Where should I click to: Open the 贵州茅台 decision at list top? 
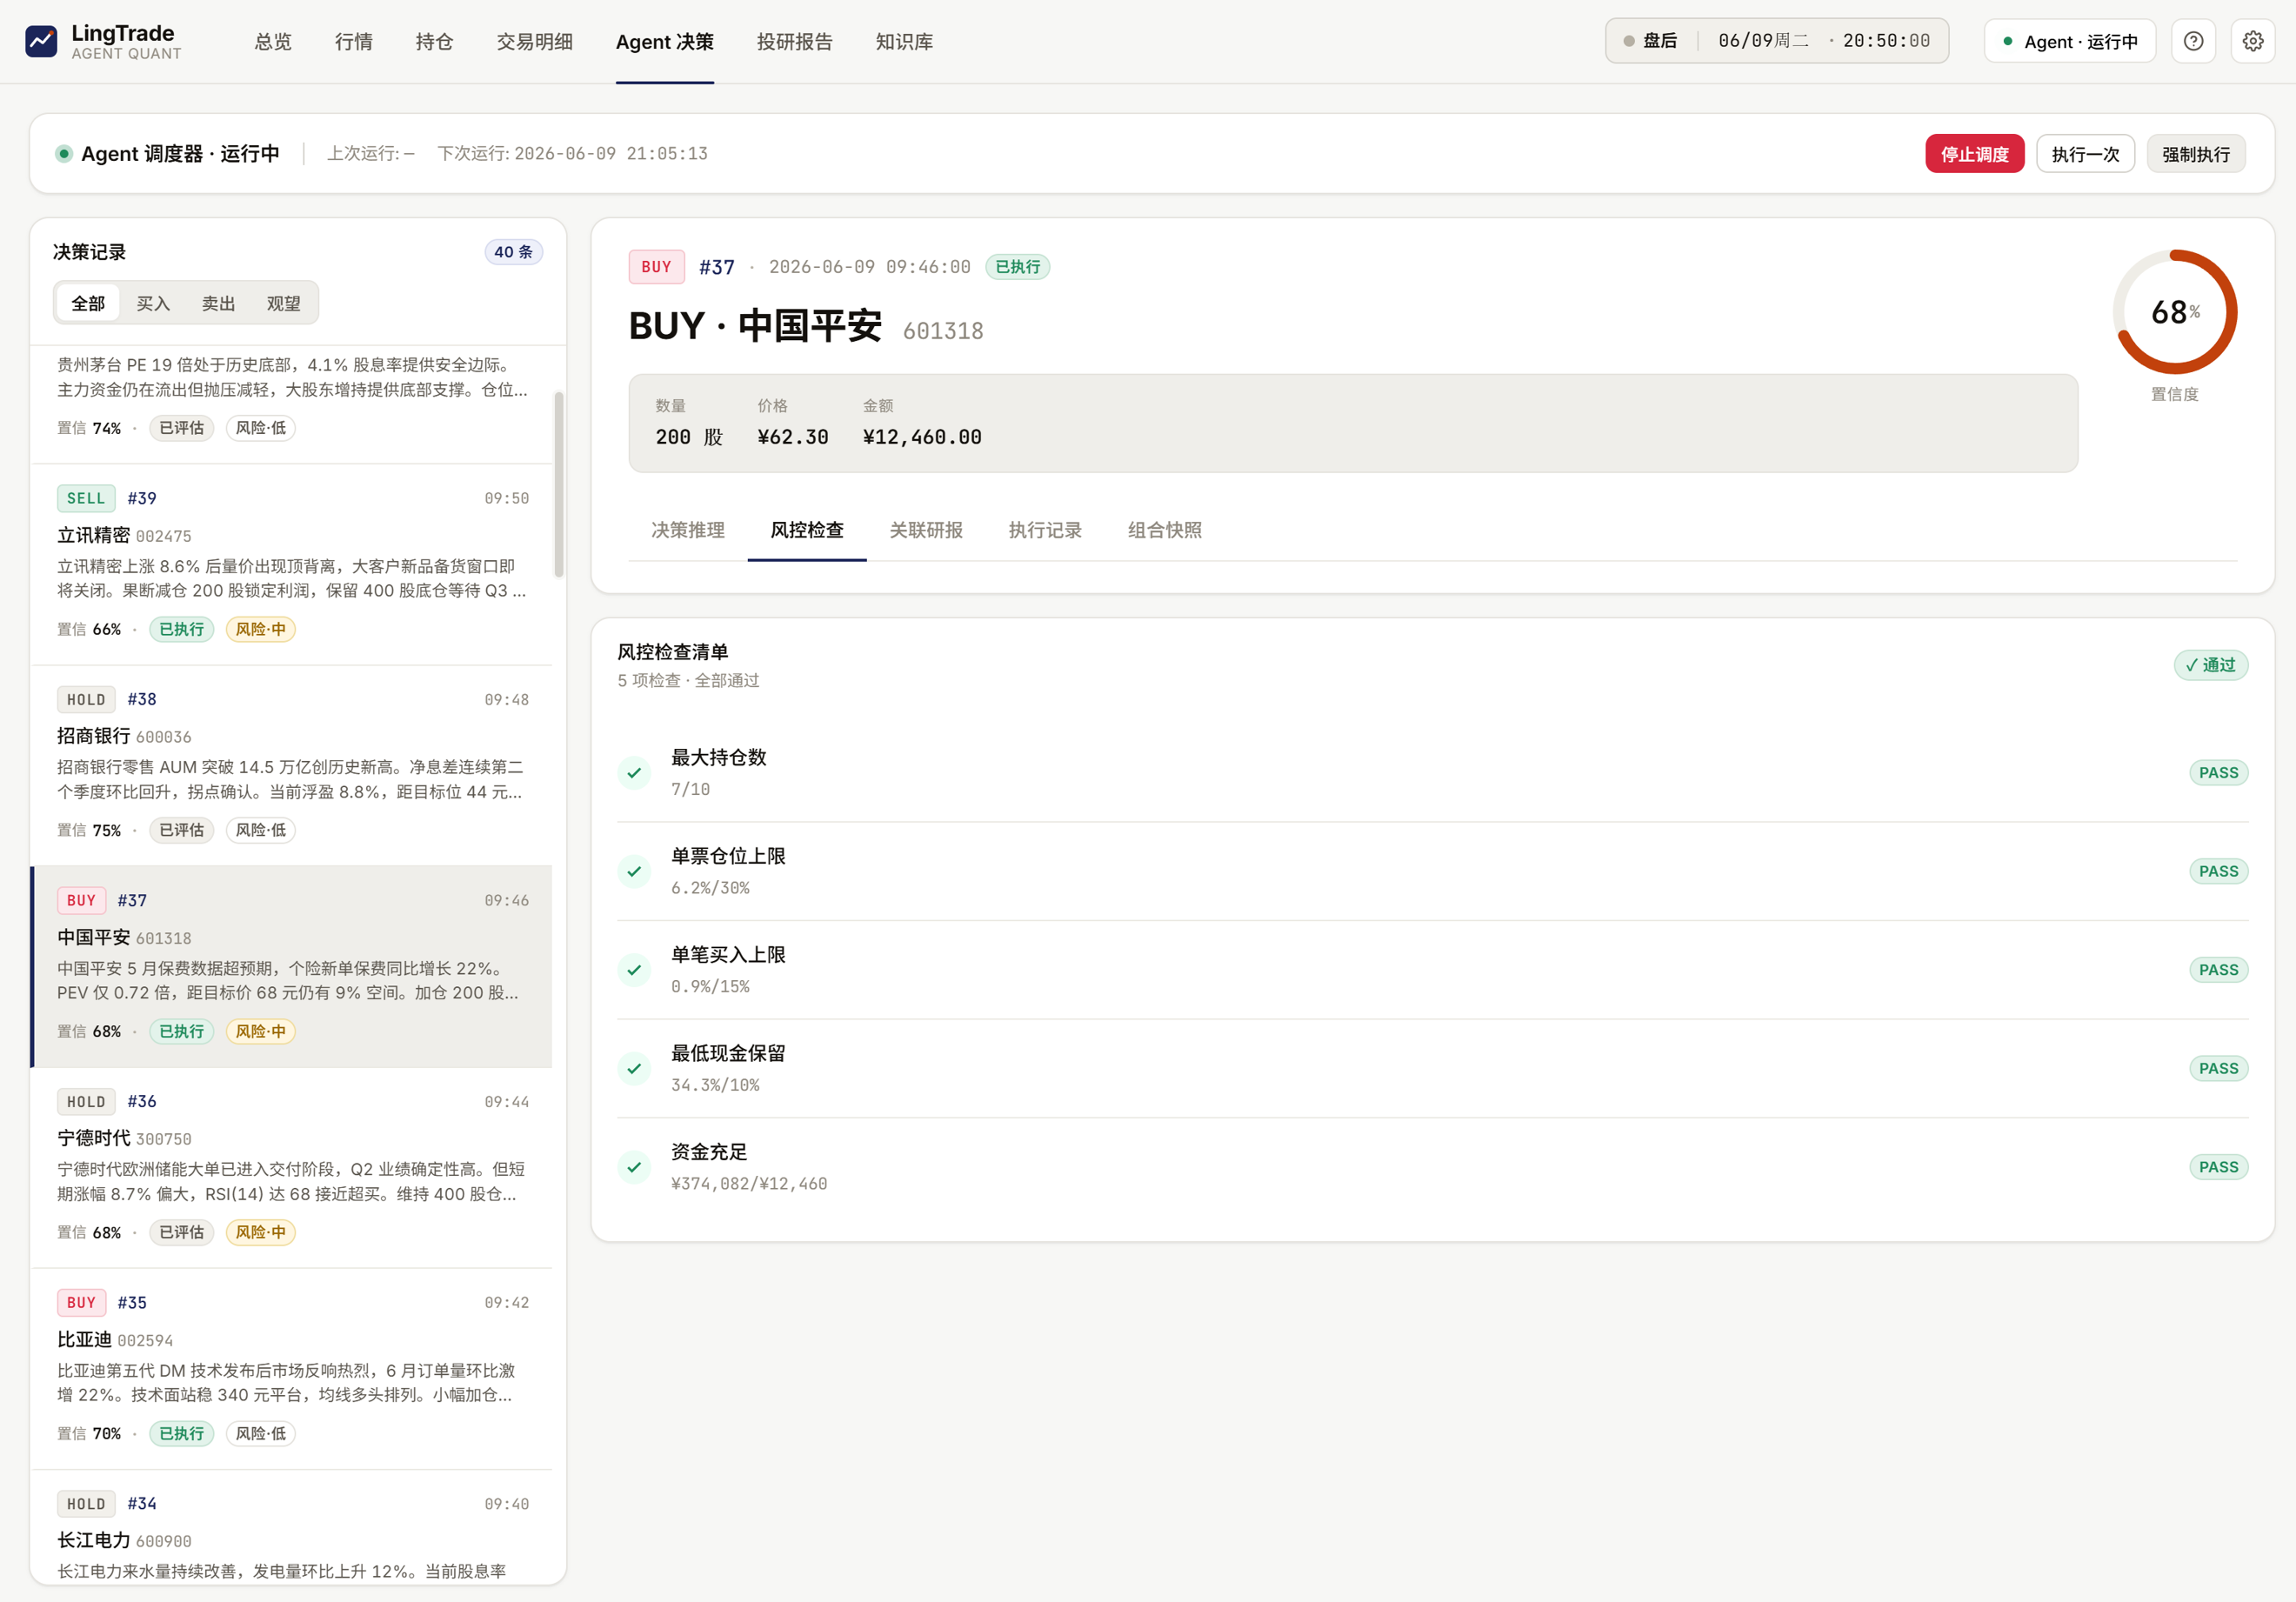coord(292,404)
